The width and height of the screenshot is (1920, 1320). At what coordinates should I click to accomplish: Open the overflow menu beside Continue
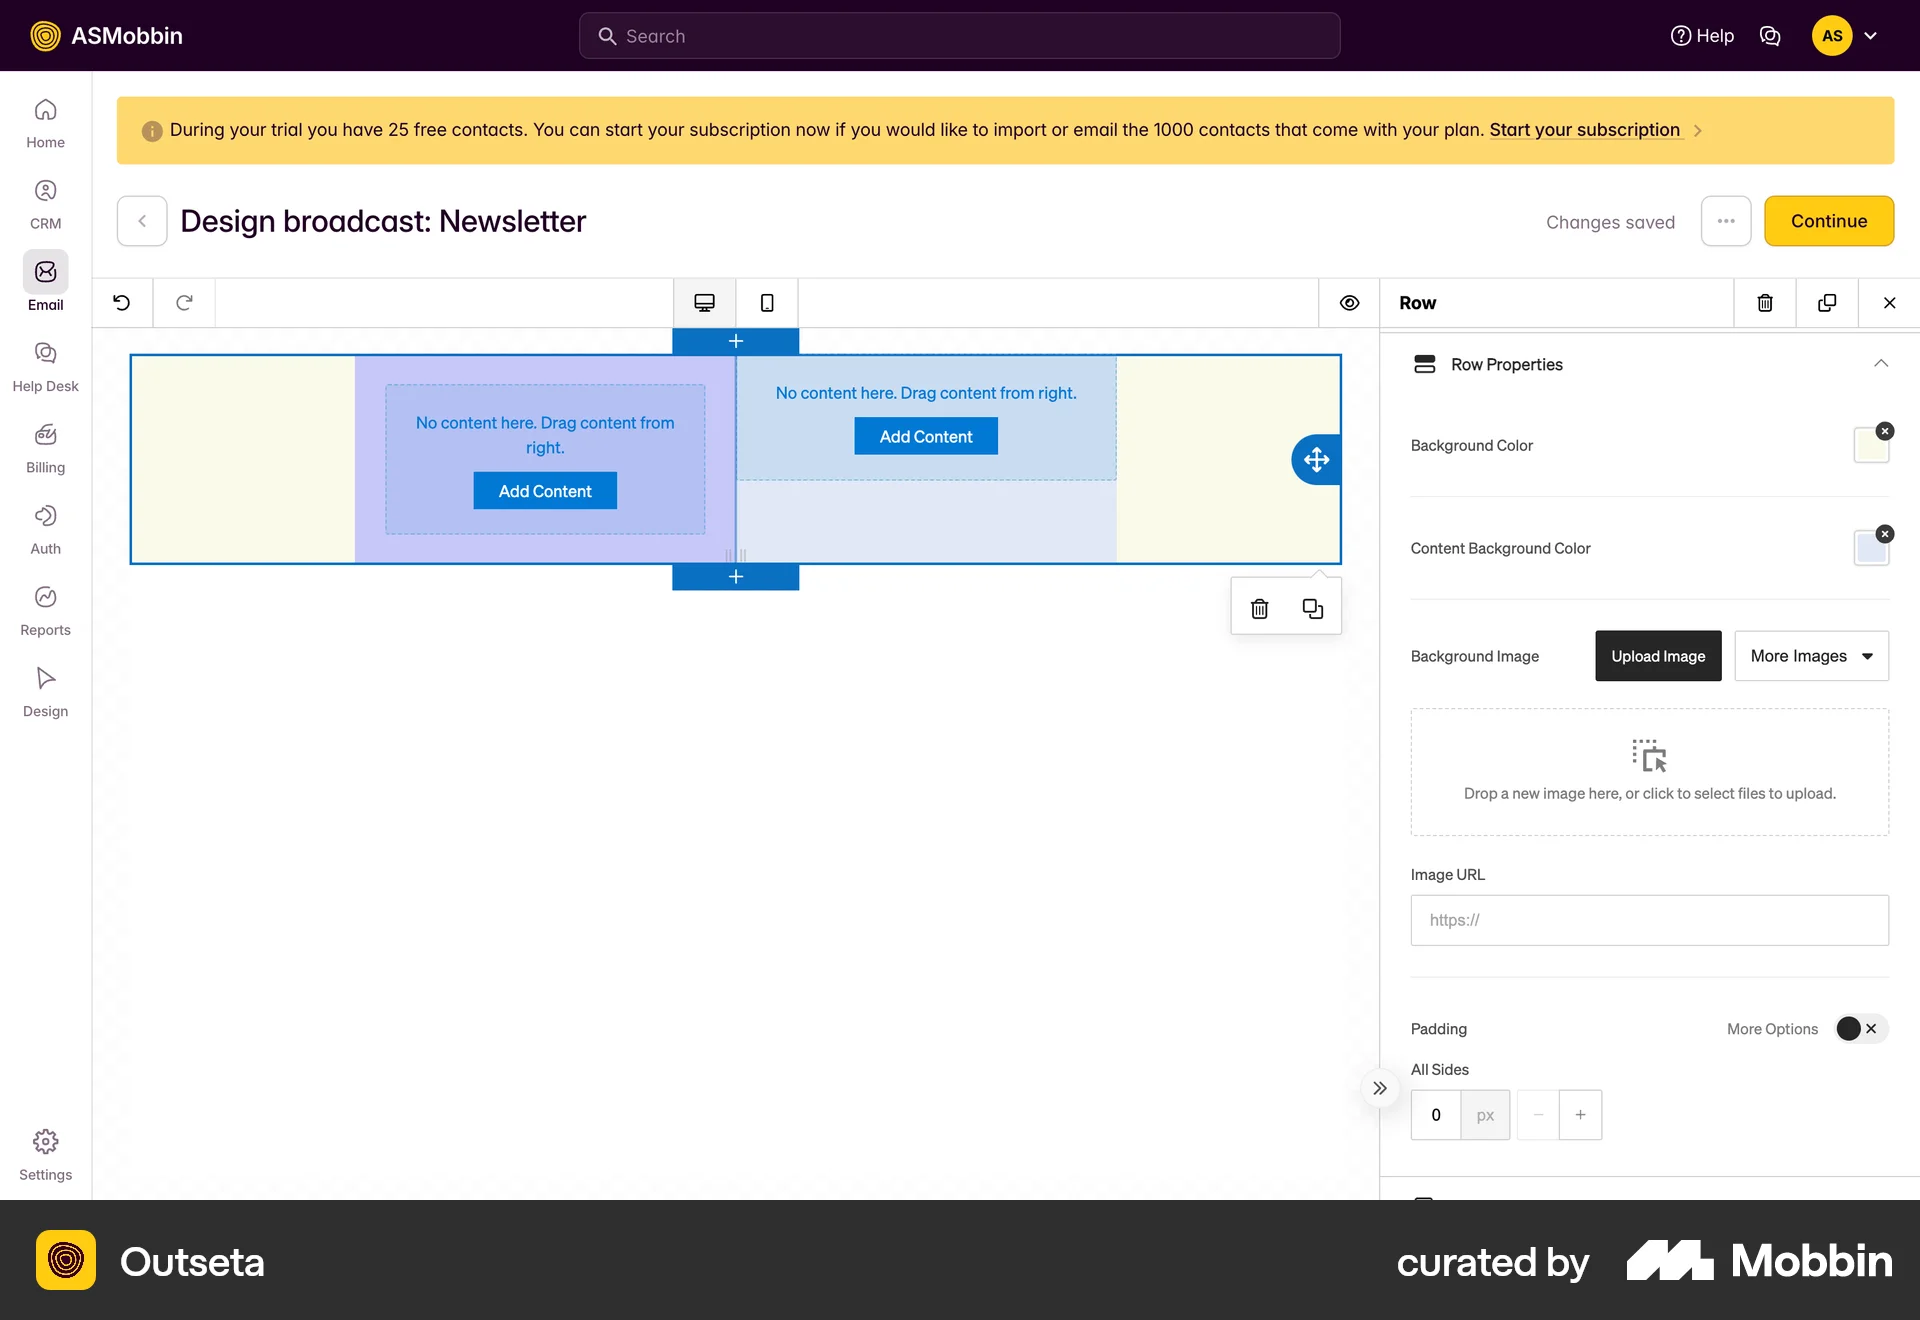coord(1726,221)
